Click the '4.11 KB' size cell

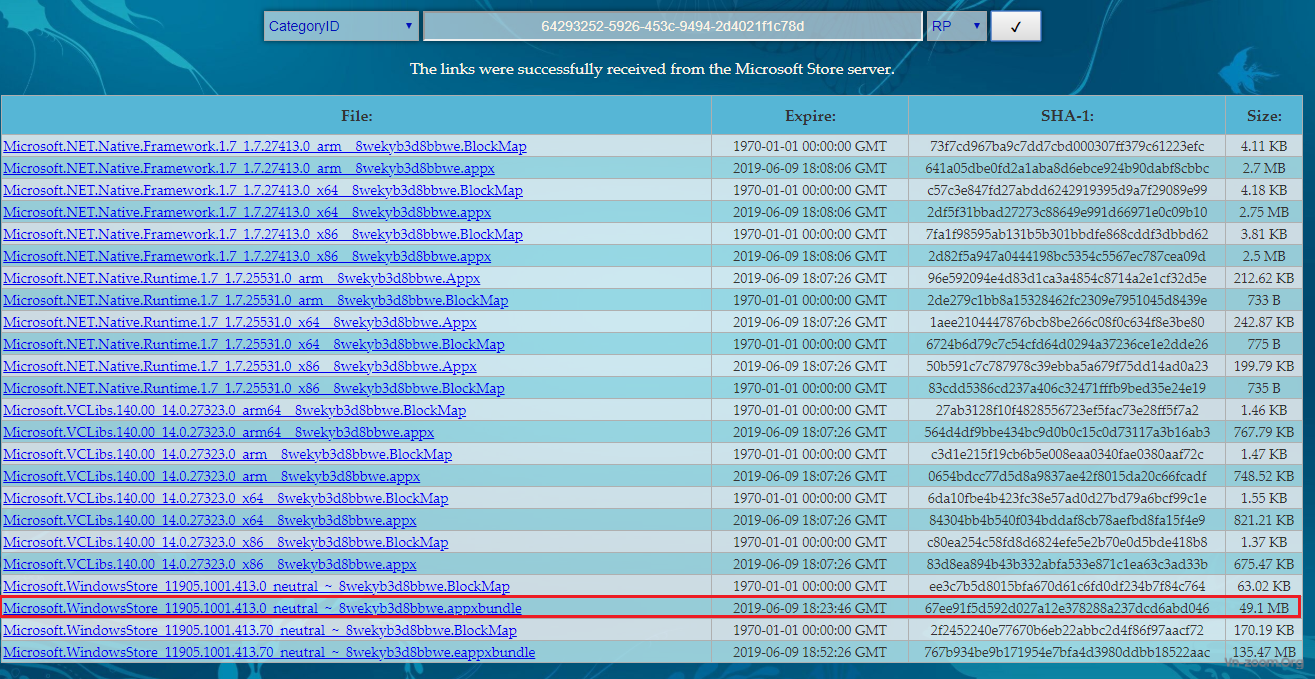1264,146
